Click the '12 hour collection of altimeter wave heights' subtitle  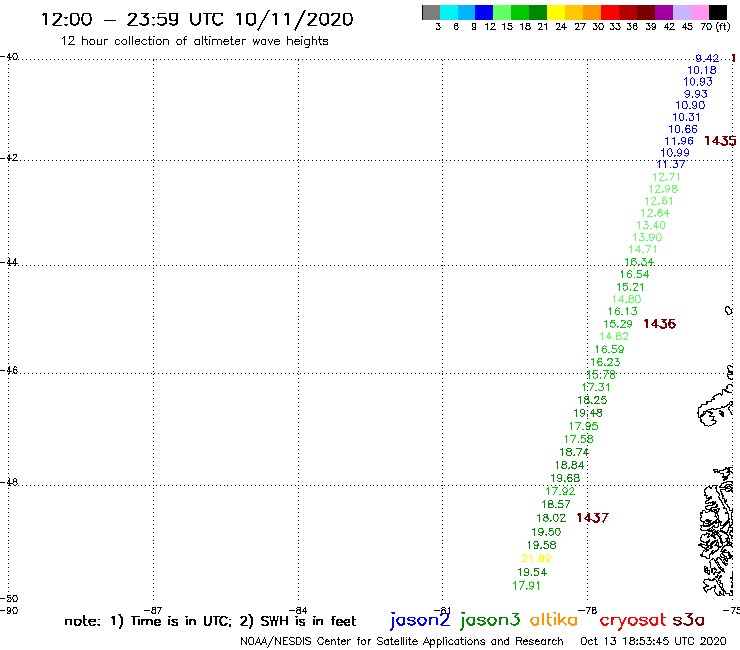(x=194, y=41)
